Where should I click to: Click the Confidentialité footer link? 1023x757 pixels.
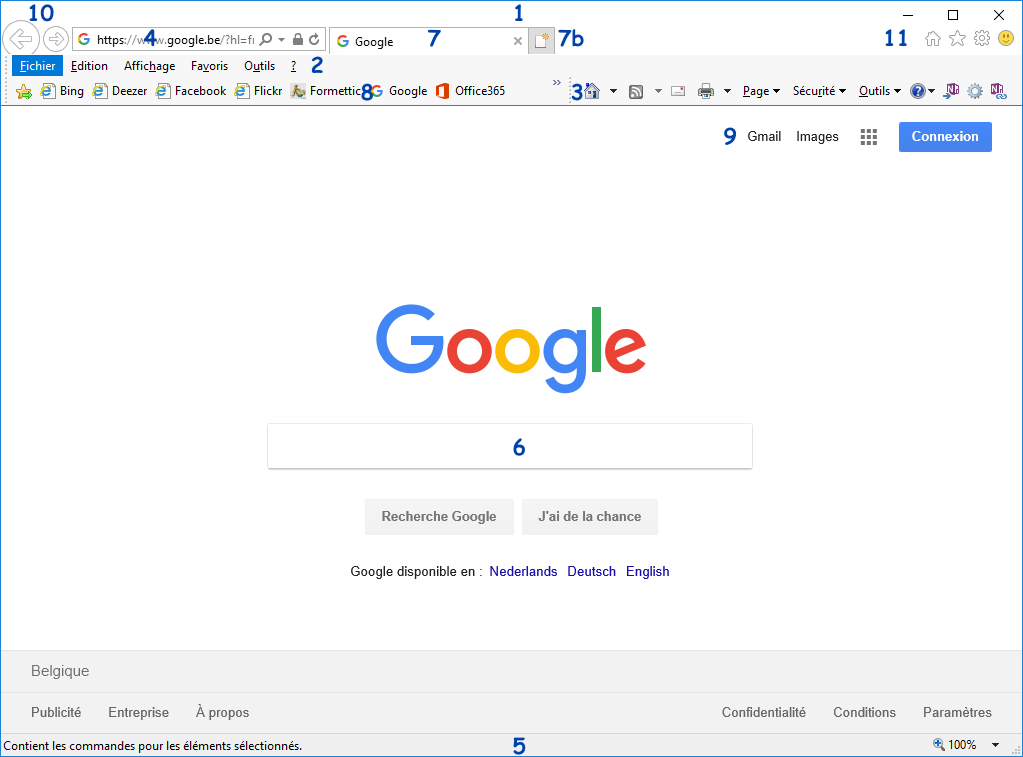pyautogui.click(x=763, y=713)
